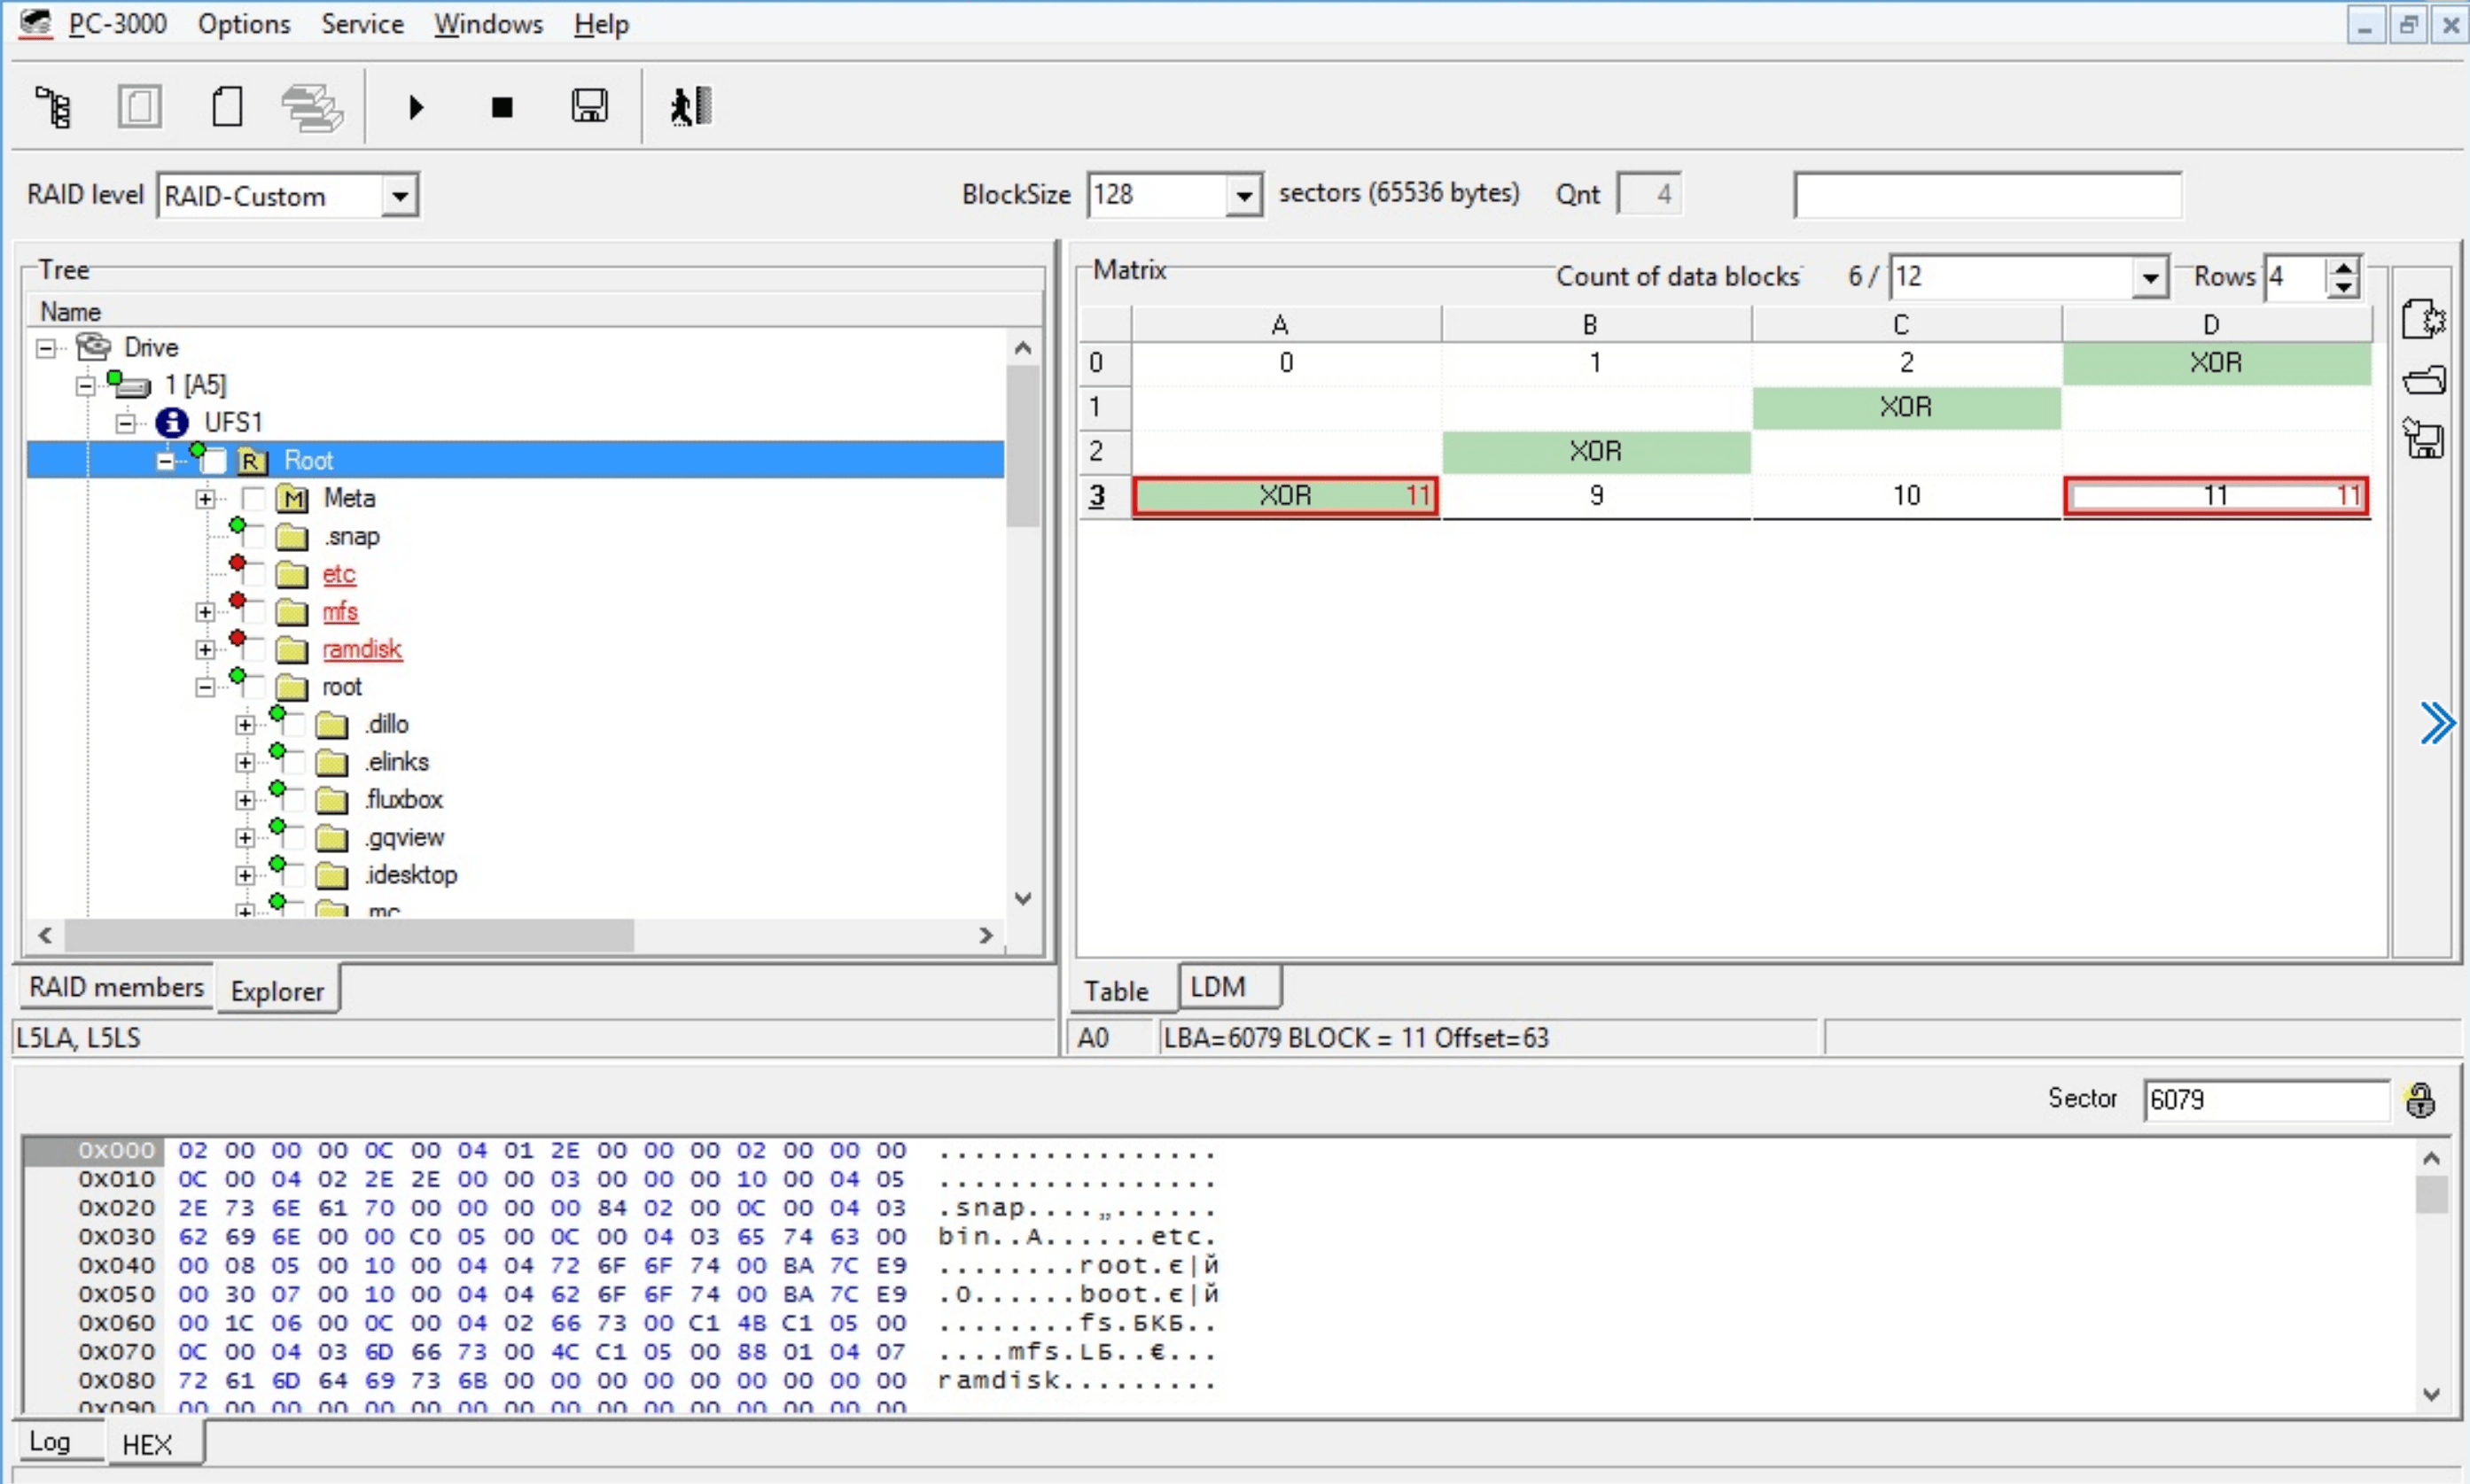Switch to the LDM tab
This screenshot has width=2470, height=1484.
tap(1229, 987)
